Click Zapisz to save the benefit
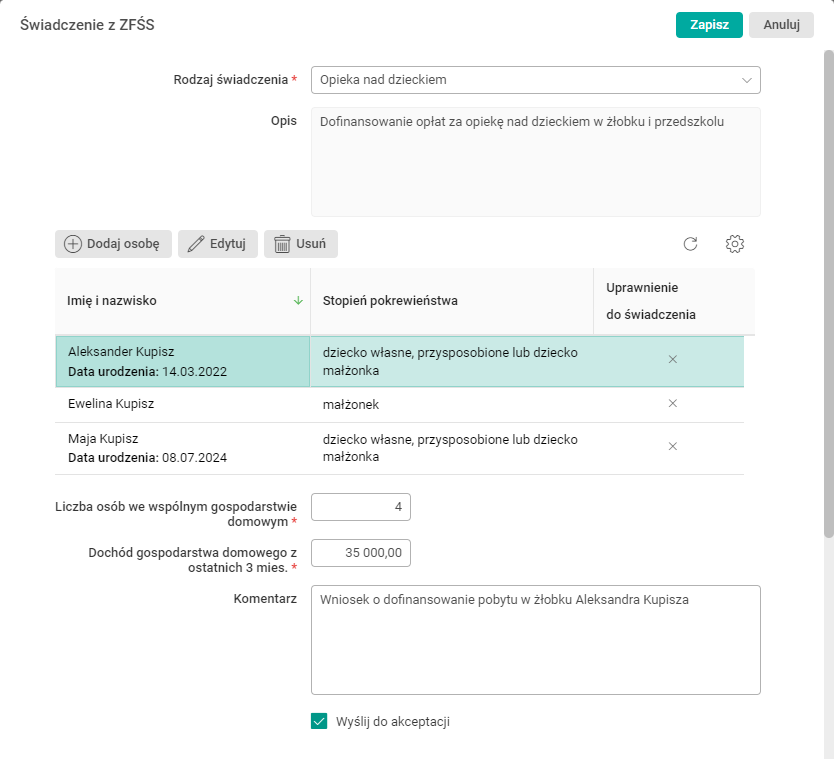The width and height of the screenshot is (834, 759). pyautogui.click(x=709, y=24)
